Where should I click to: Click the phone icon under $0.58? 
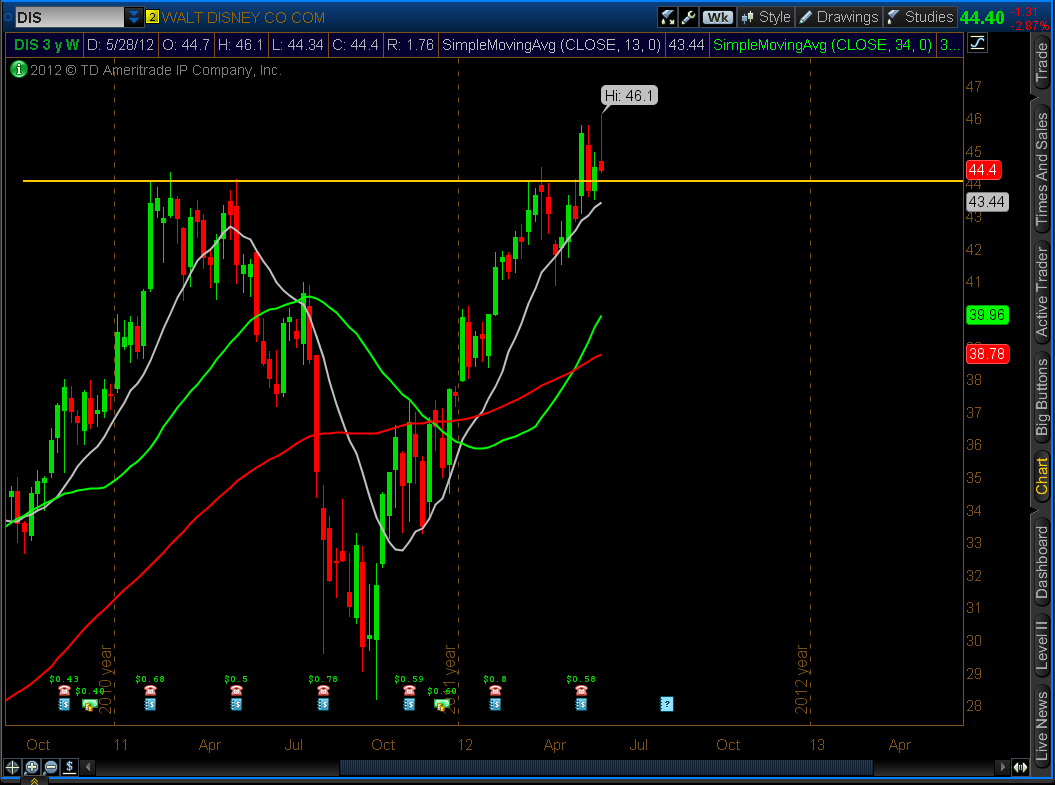pos(581,691)
